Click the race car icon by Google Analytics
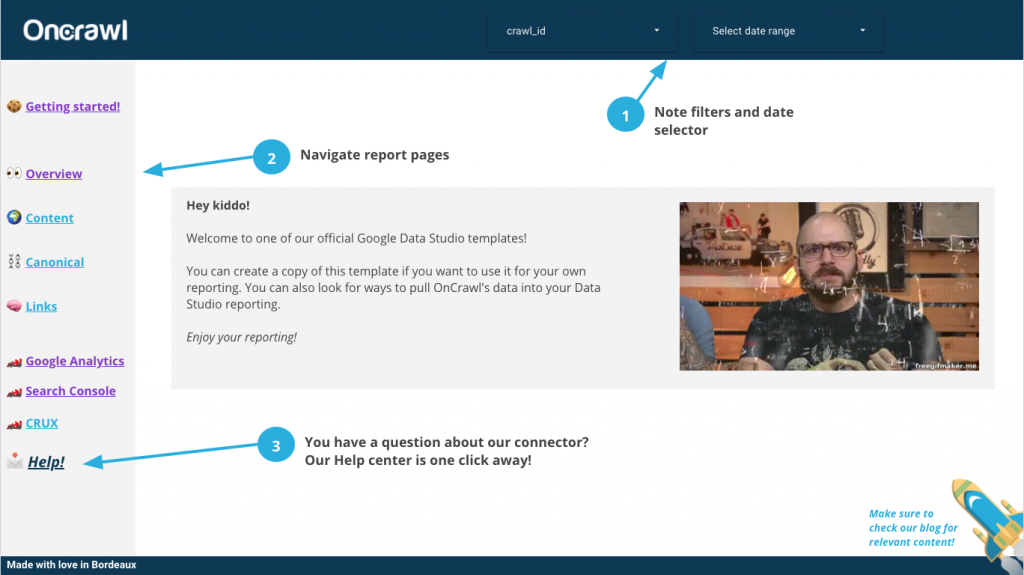The image size is (1024, 575). (14, 362)
